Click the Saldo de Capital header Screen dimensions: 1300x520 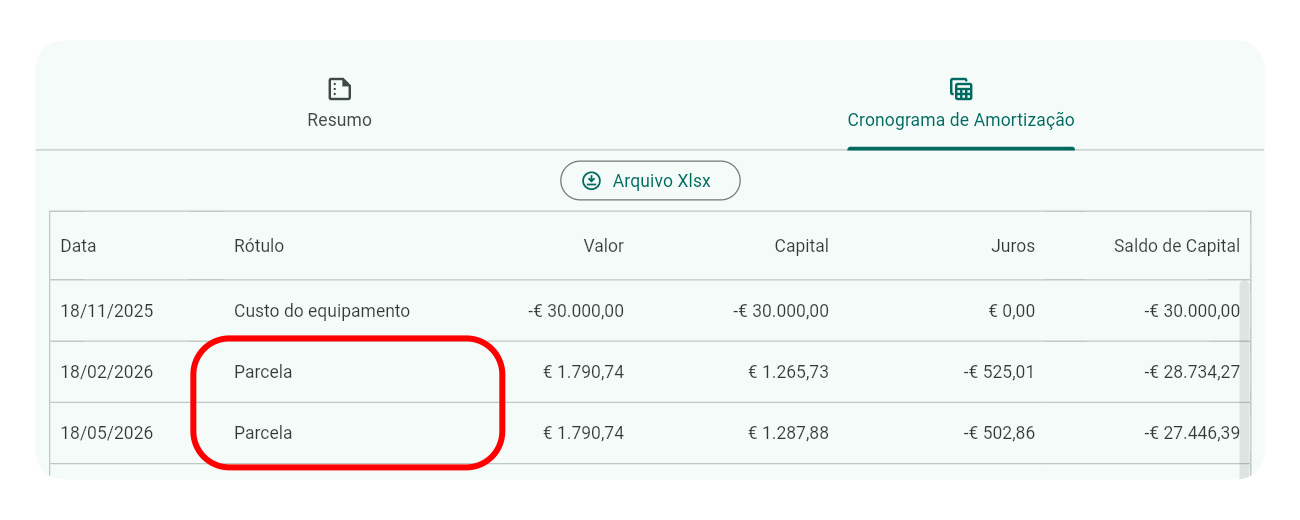click(x=1176, y=246)
